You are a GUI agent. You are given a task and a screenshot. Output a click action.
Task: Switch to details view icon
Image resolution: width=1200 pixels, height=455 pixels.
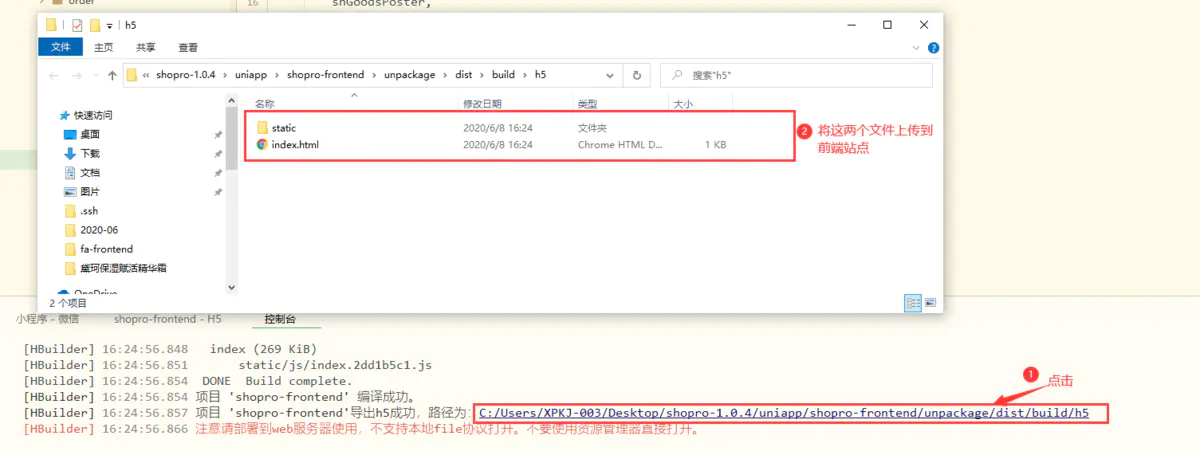913,302
